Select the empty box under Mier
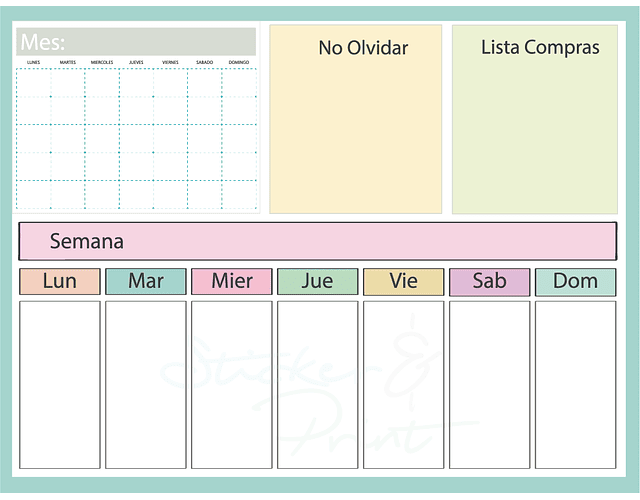 click(x=232, y=385)
